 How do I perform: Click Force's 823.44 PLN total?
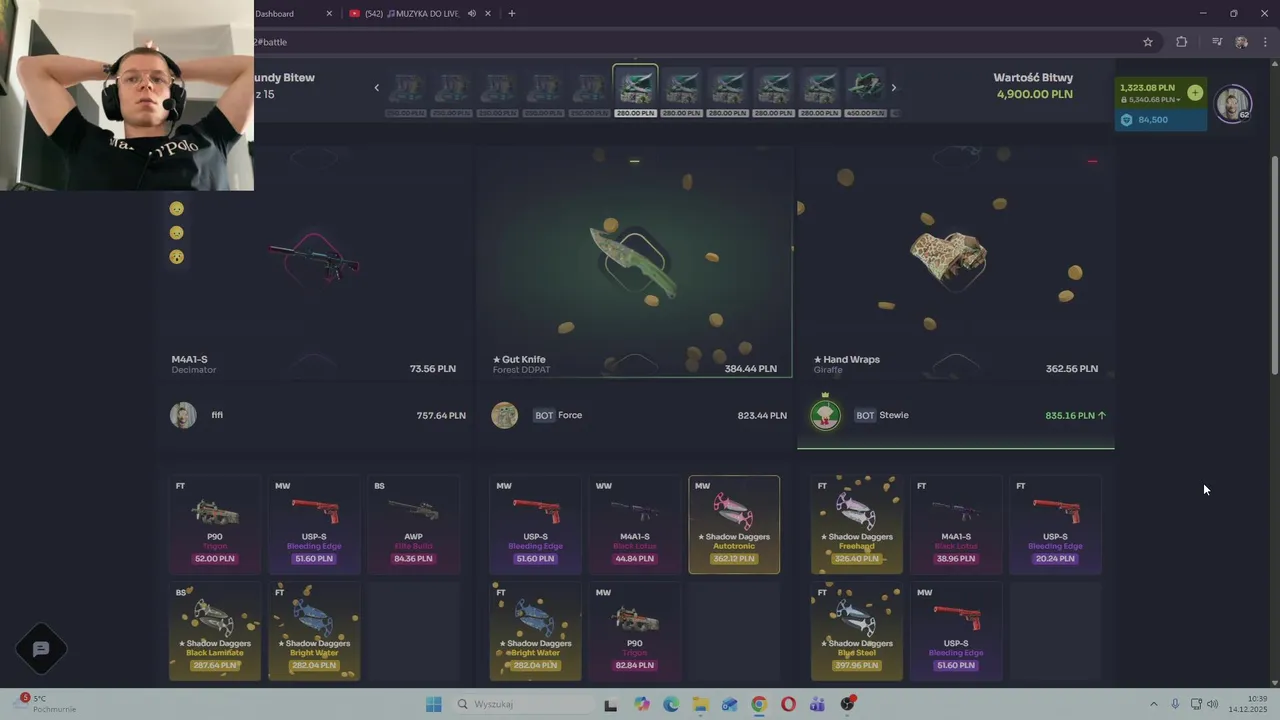pyautogui.click(x=762, y=415)
